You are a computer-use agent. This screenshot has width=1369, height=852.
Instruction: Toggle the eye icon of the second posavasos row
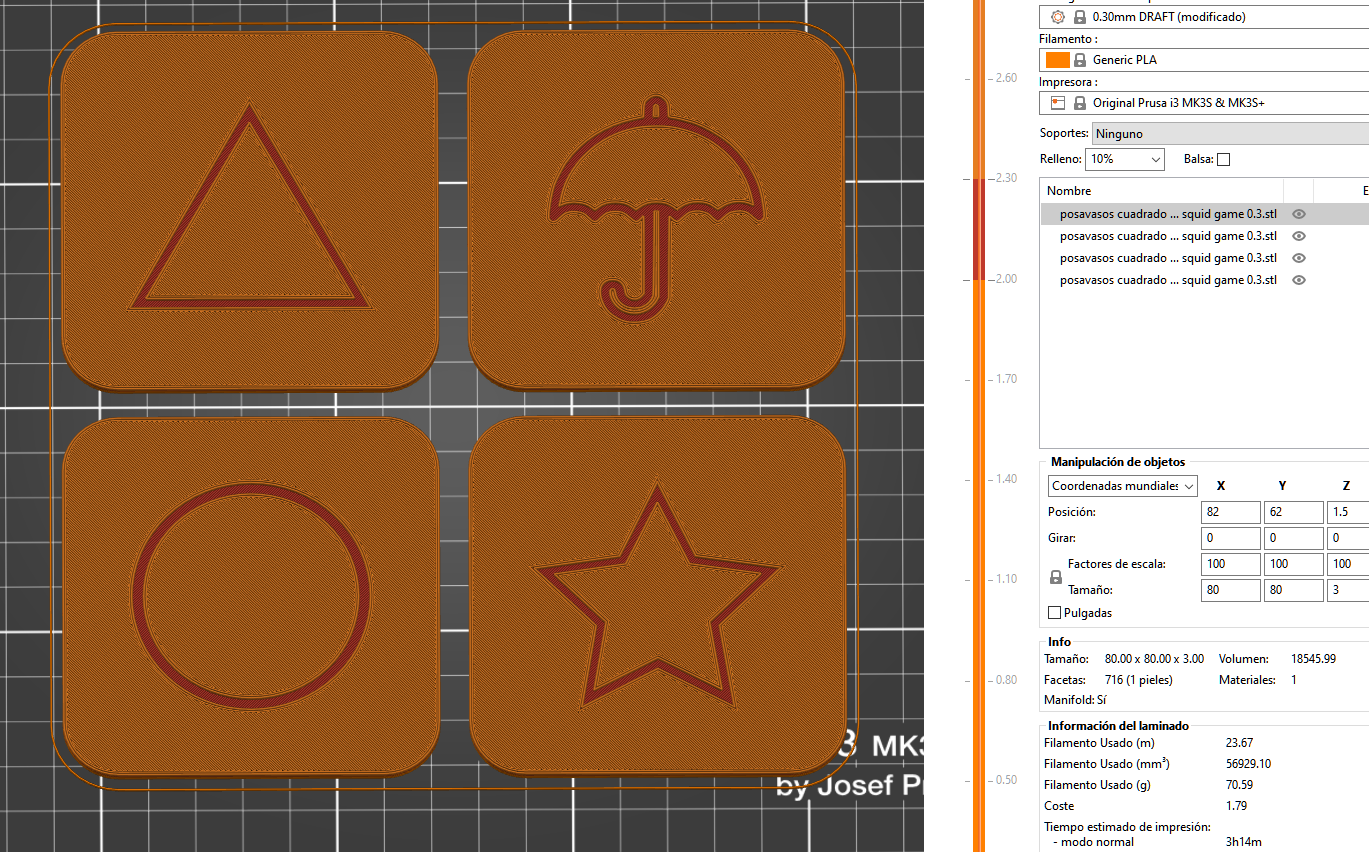point(1298,236)
